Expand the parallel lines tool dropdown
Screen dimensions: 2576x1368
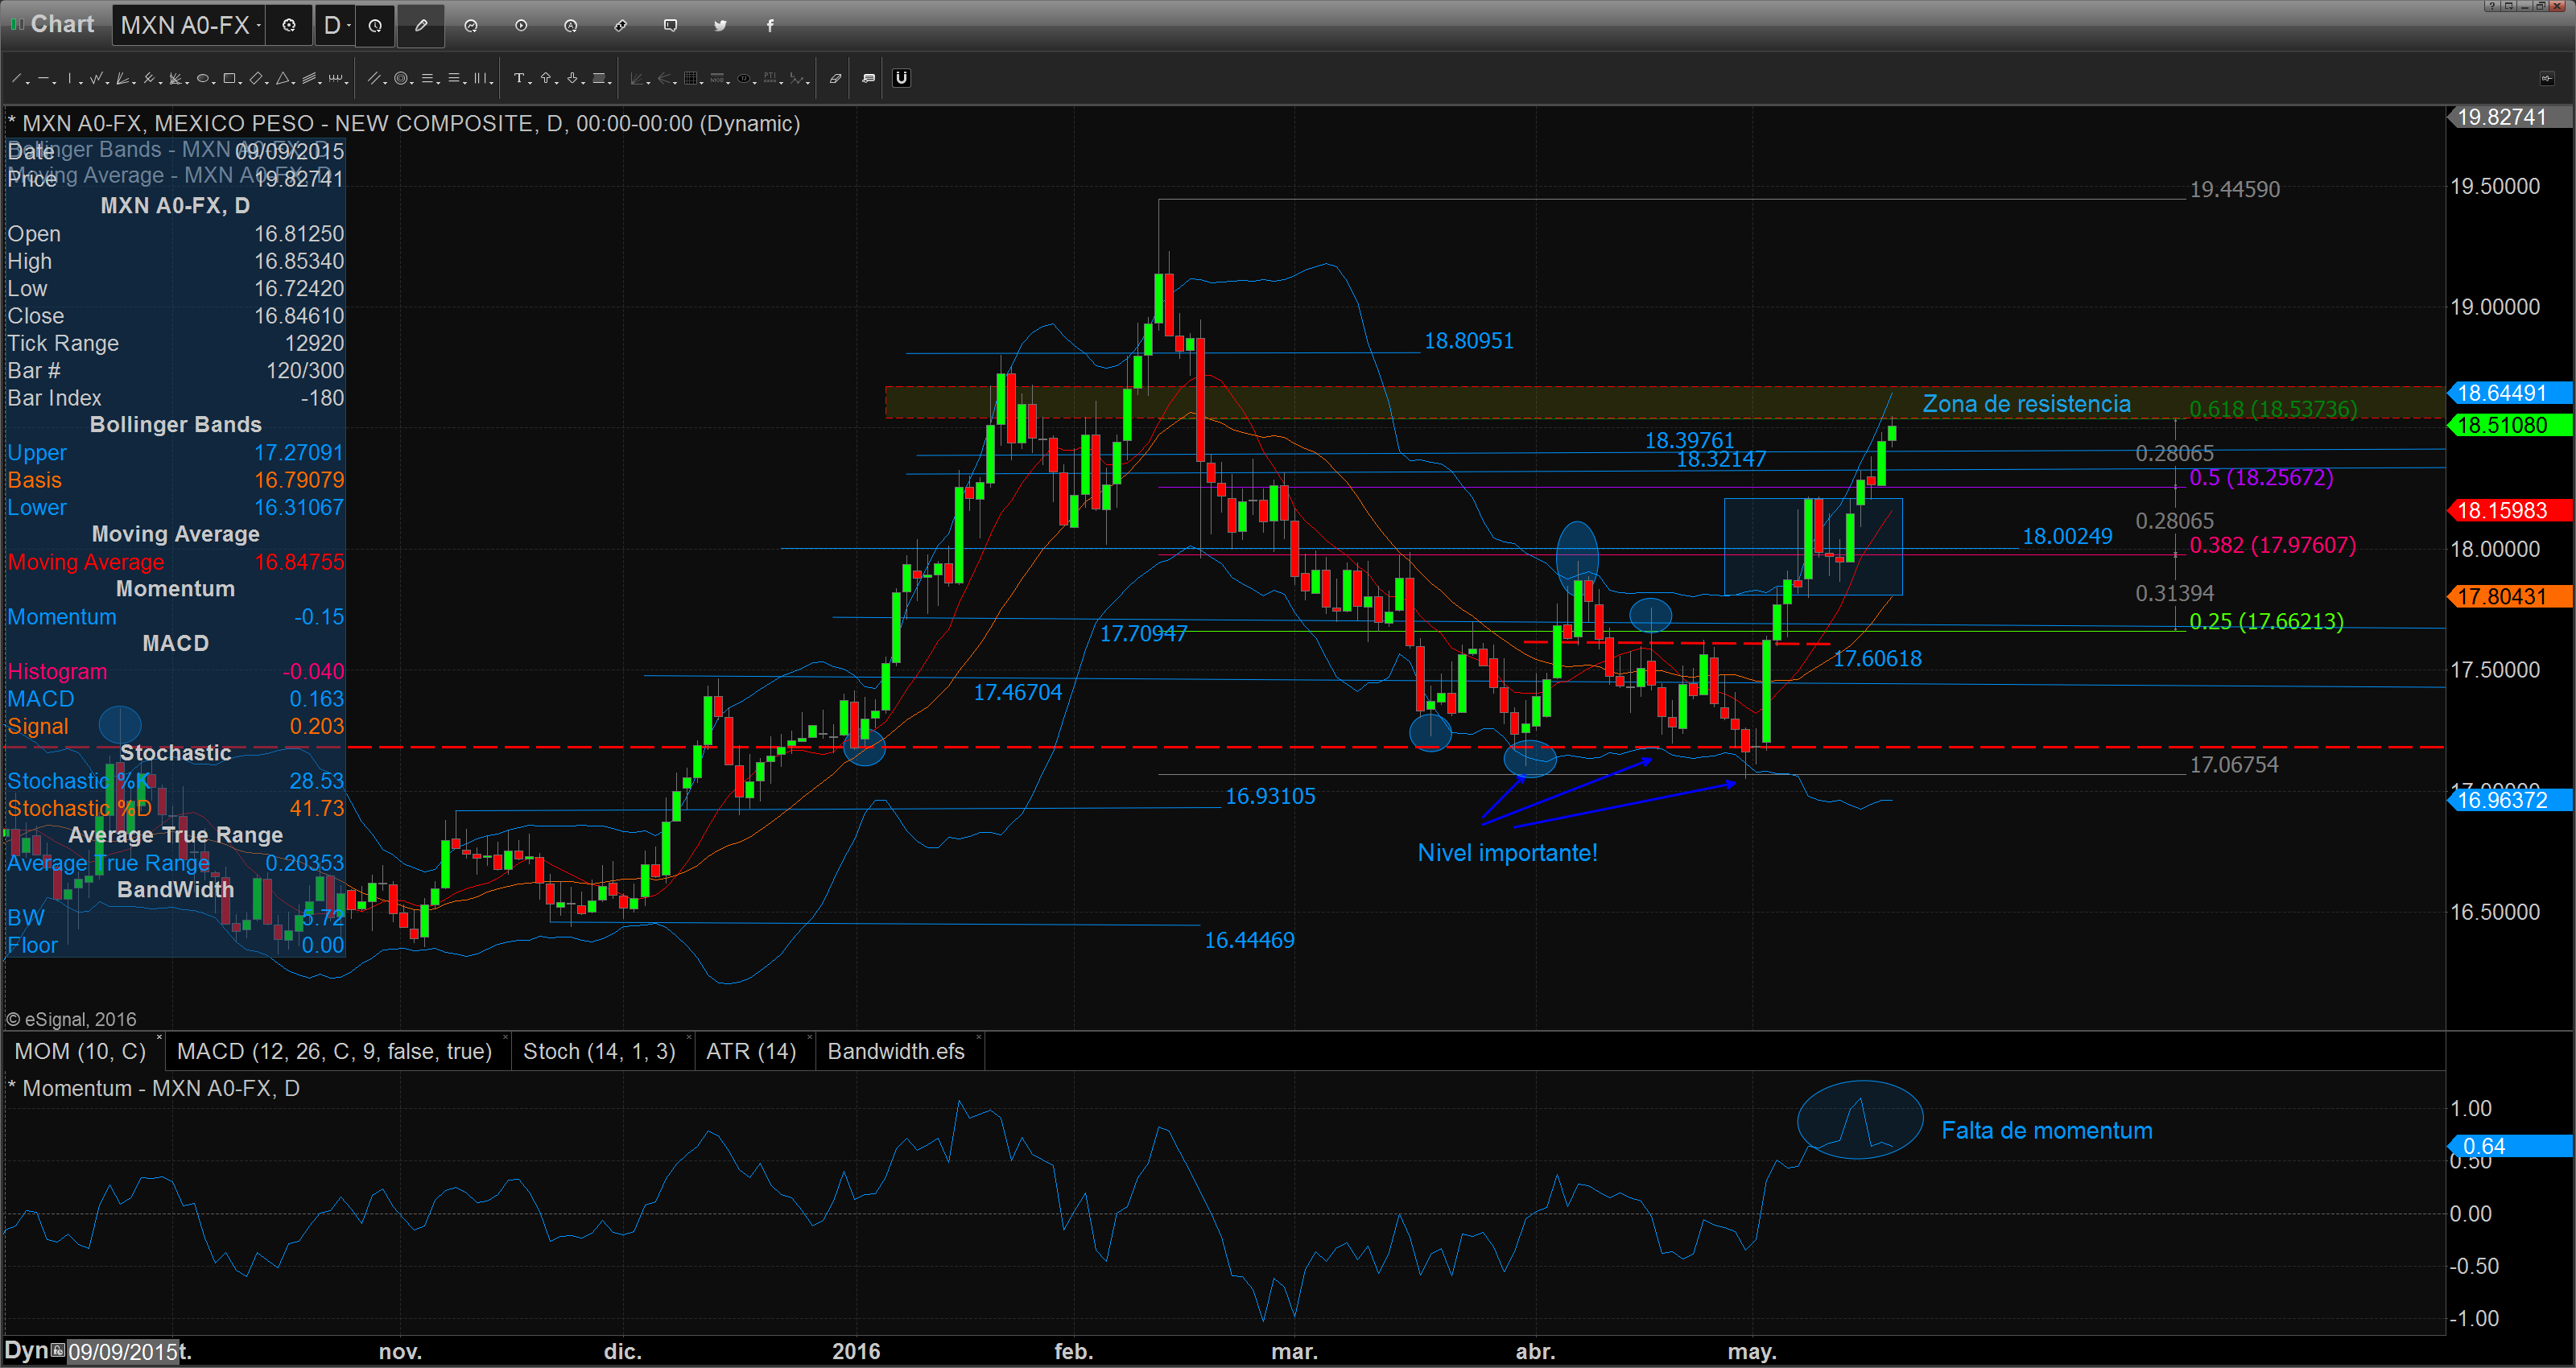pyautogui.click(x=385, y=82)
